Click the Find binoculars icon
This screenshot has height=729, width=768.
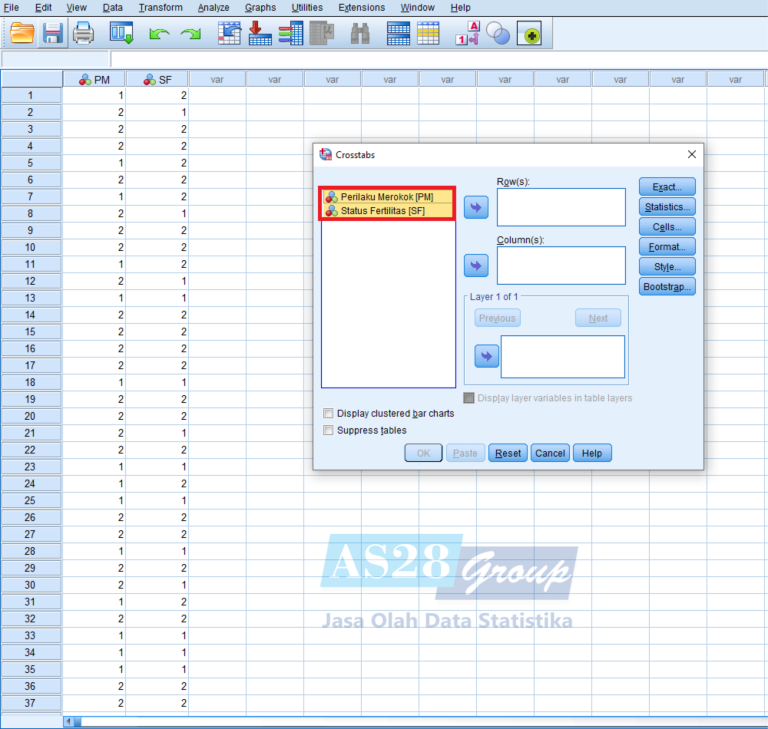coord(360,34)
